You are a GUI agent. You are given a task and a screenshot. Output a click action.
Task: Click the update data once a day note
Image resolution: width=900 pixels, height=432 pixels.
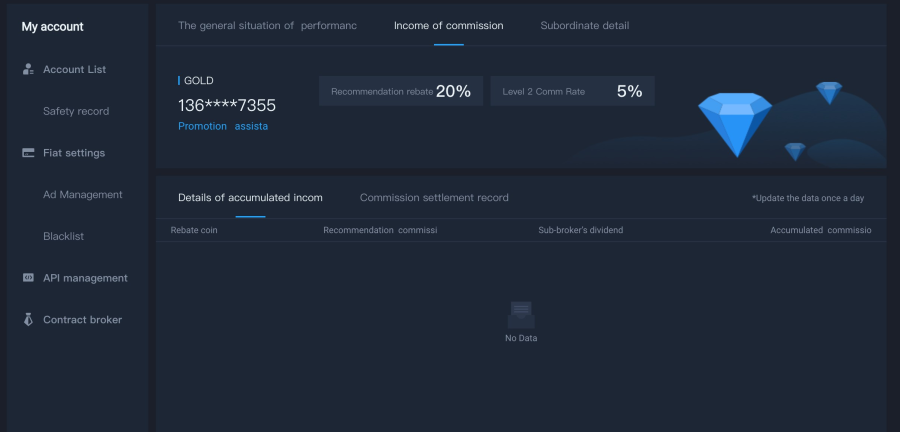[808, 198]
